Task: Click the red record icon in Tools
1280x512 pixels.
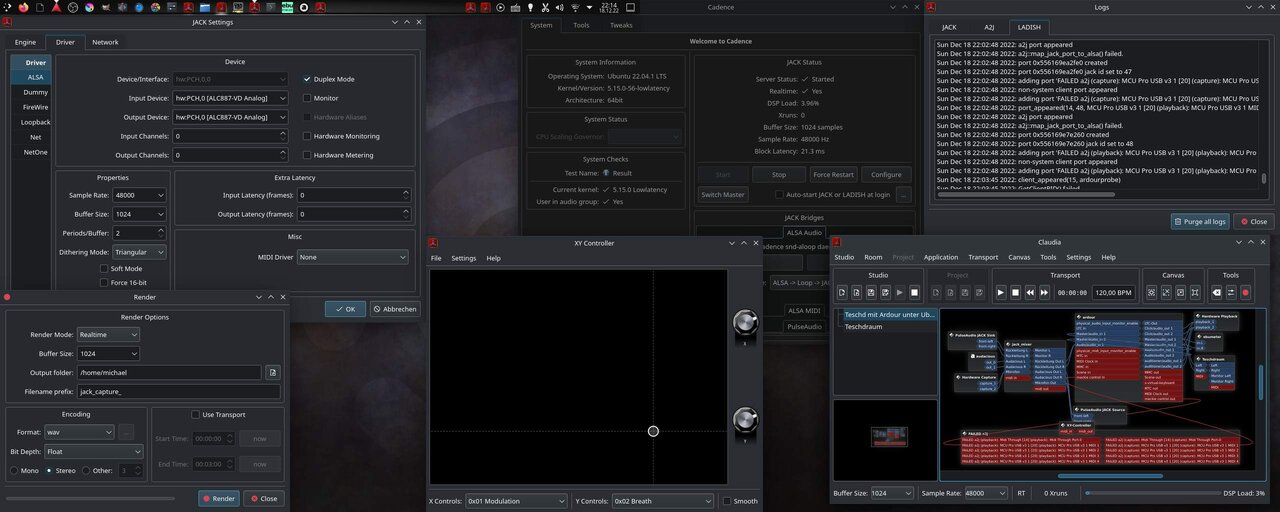Action: [1245, 293]
